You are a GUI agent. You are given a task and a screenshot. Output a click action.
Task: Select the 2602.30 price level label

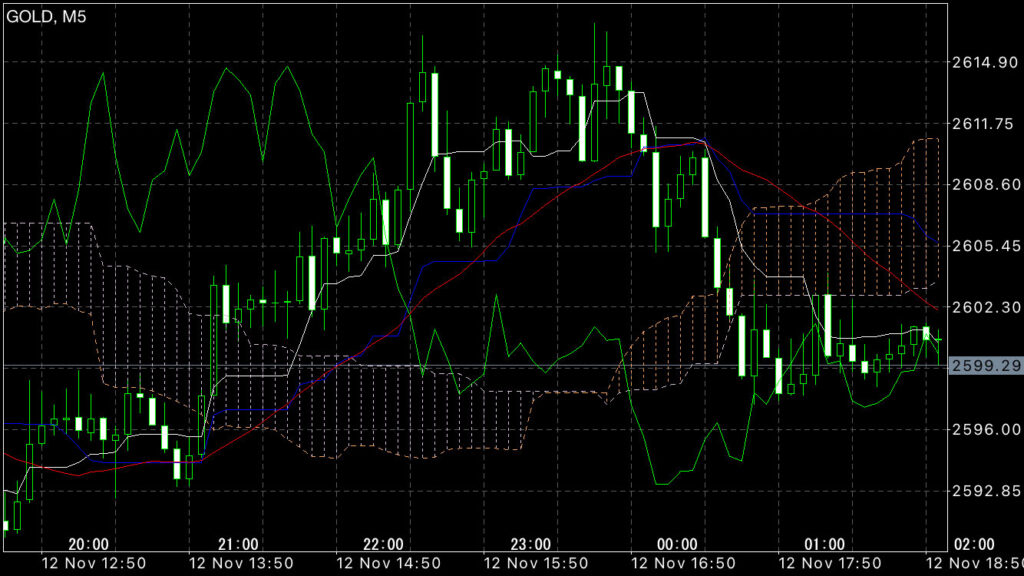coord(984,306)
